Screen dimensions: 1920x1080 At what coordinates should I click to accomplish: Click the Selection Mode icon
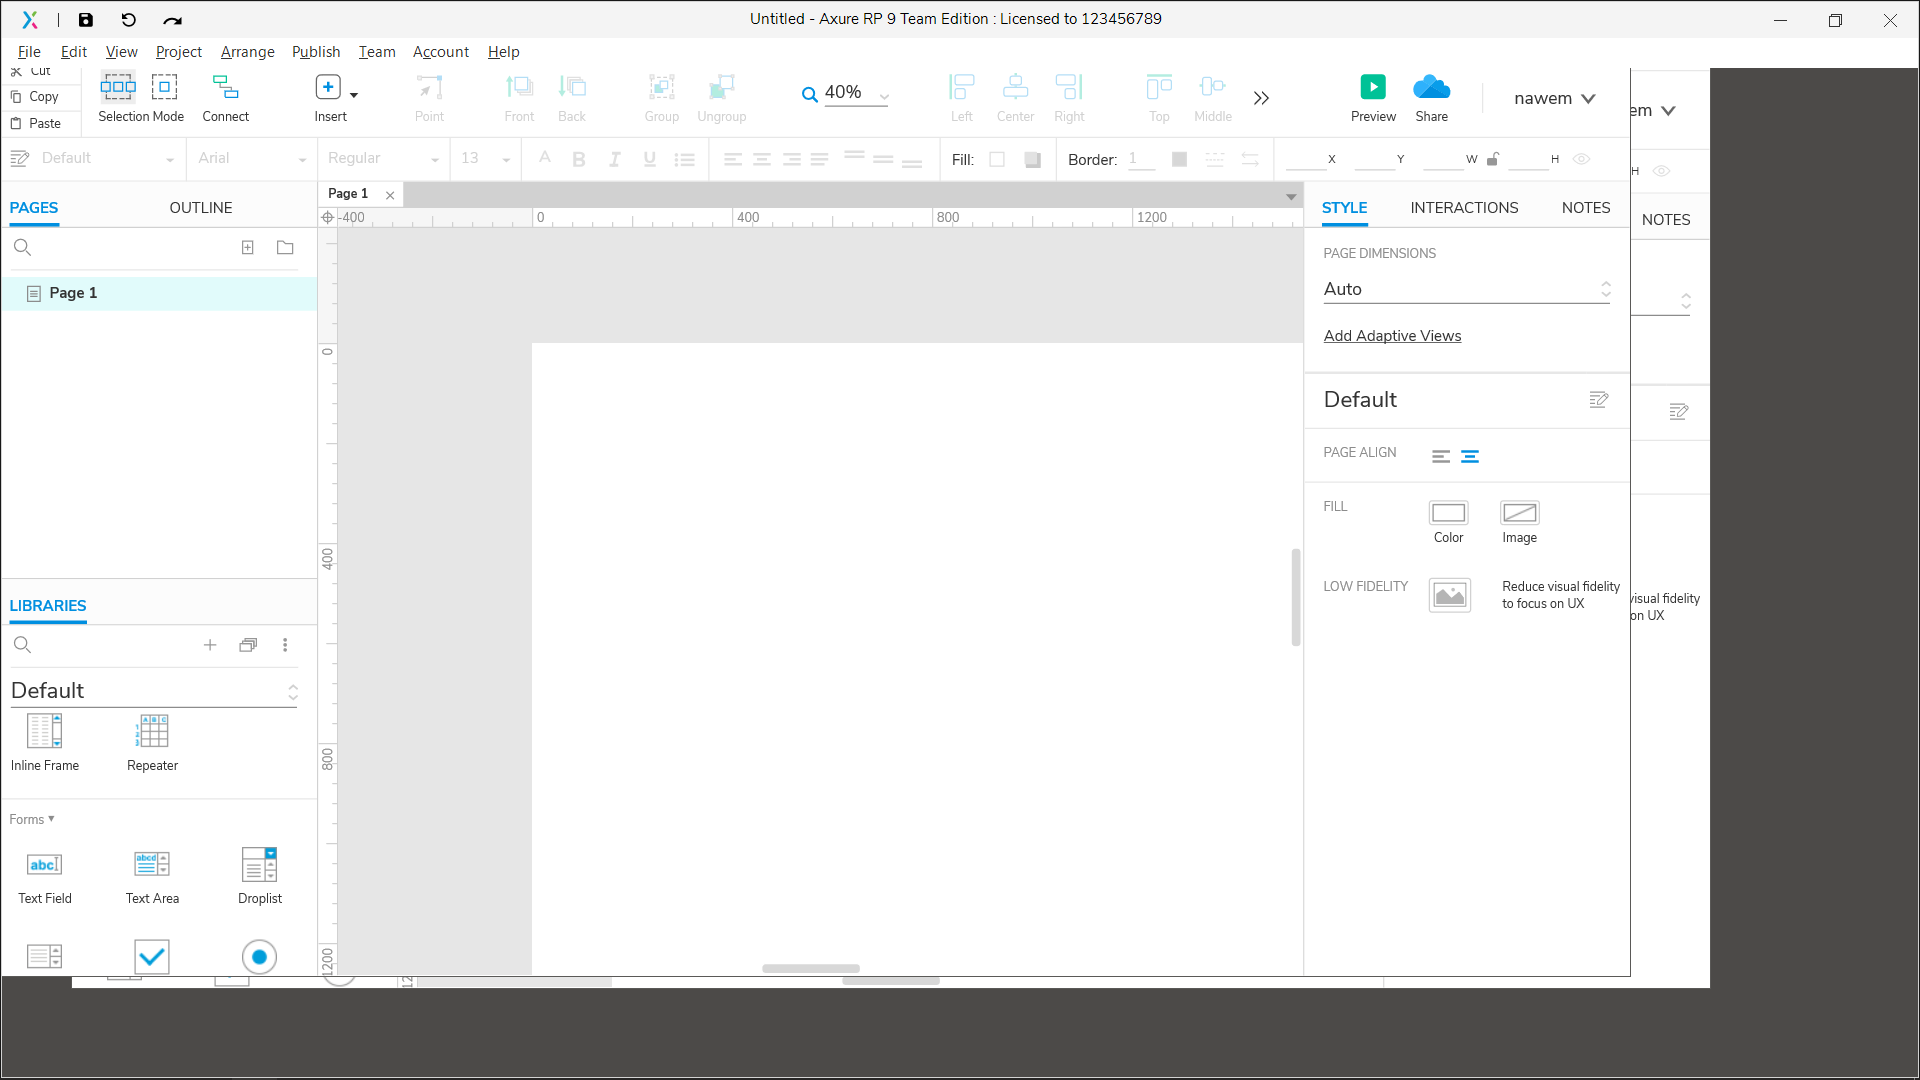118,88
